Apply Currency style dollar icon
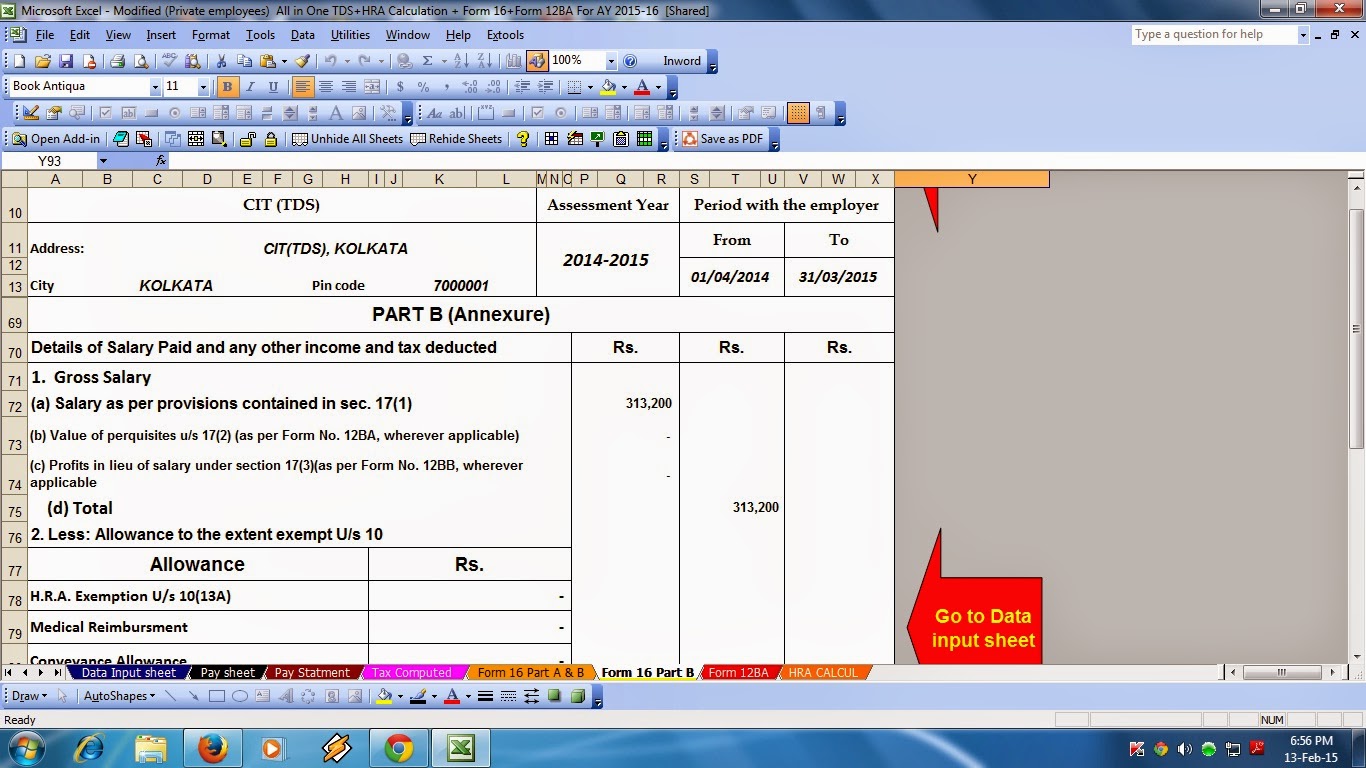 [401, 87]
